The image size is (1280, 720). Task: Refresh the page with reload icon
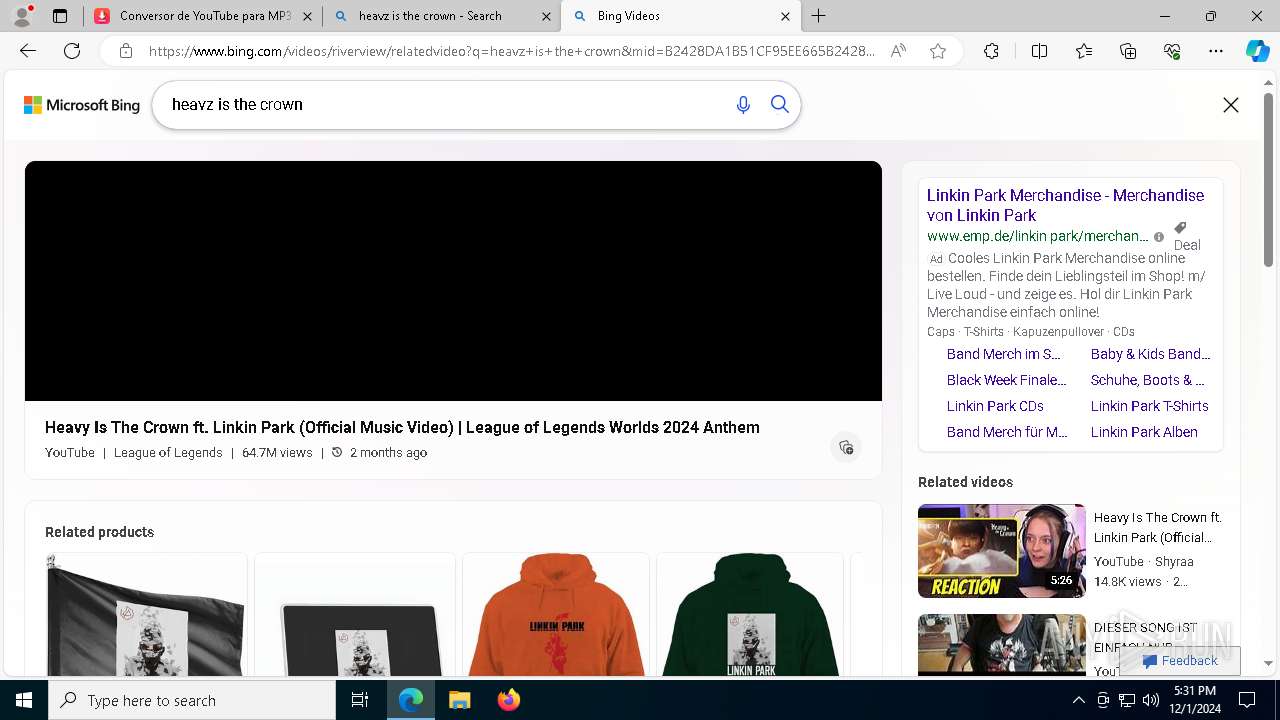(x=72, y=51)
